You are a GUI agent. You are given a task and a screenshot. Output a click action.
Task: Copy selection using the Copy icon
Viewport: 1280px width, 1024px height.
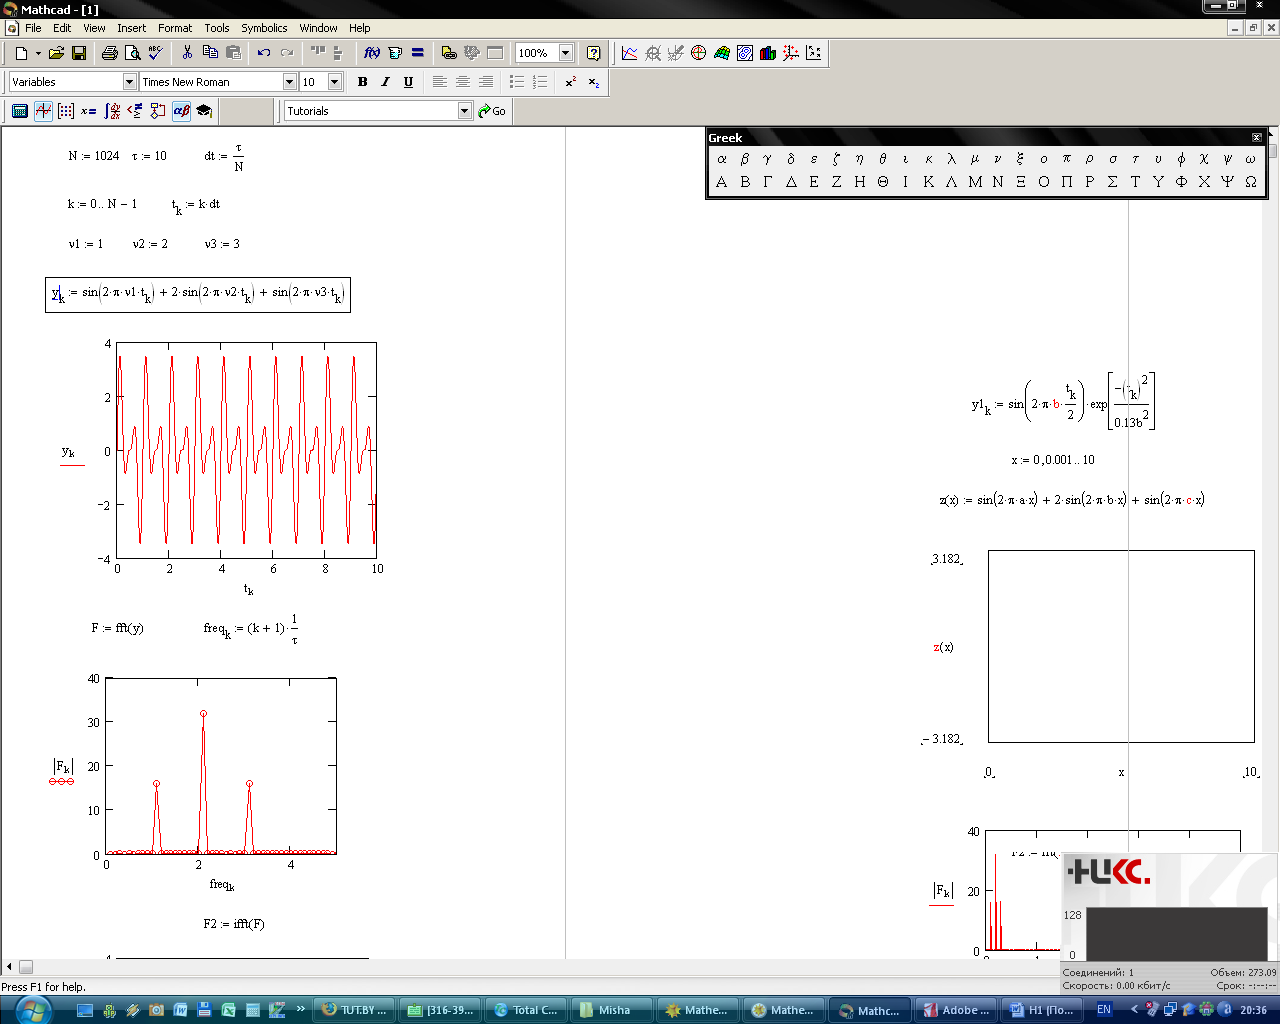(x=210, y=53)
